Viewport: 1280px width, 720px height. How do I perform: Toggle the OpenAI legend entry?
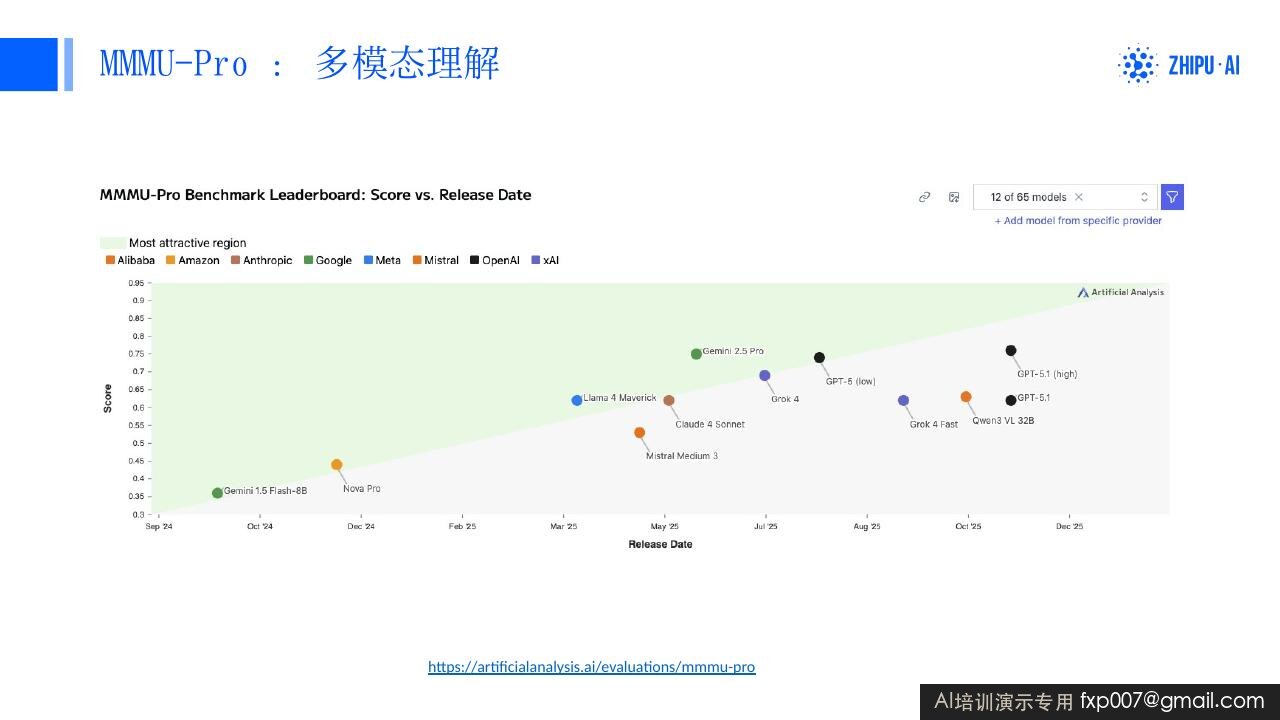tap(495, 260)
